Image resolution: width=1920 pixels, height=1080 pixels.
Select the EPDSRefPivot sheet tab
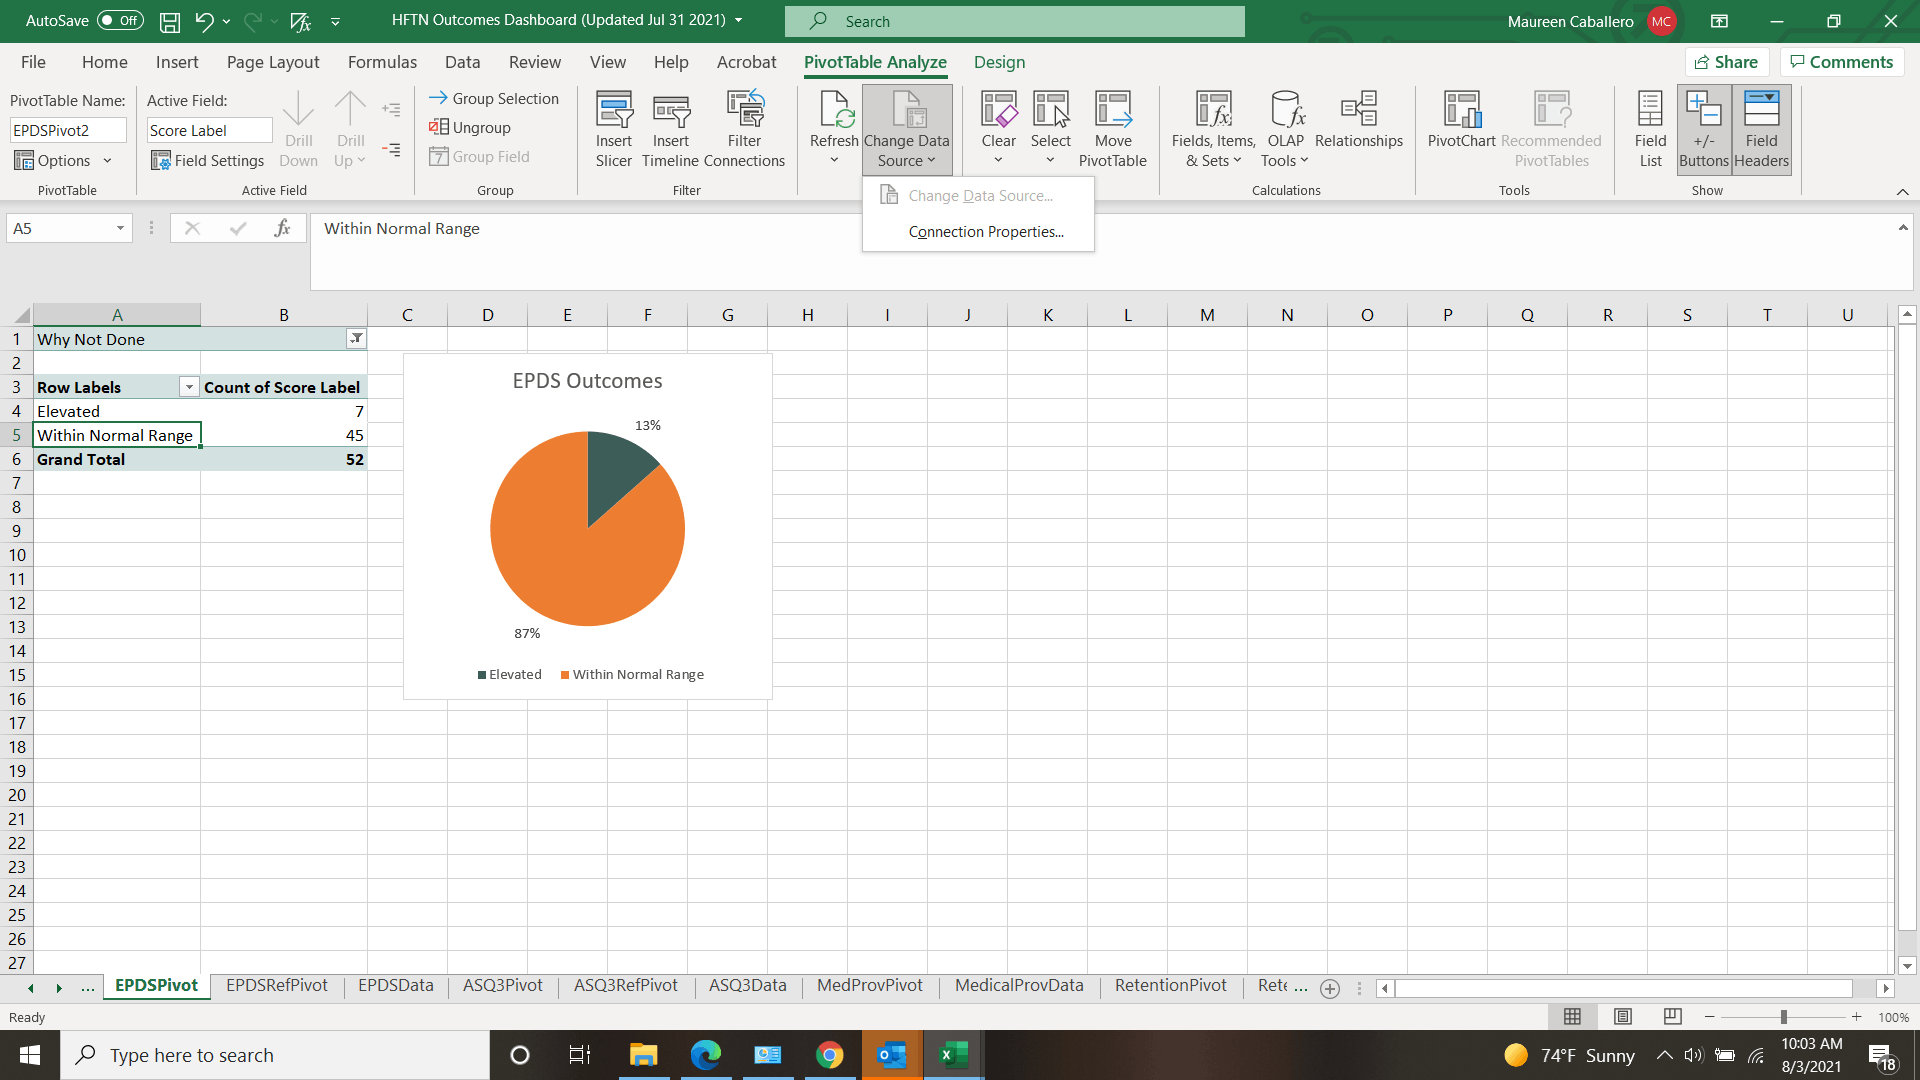(x=276, y=985)
